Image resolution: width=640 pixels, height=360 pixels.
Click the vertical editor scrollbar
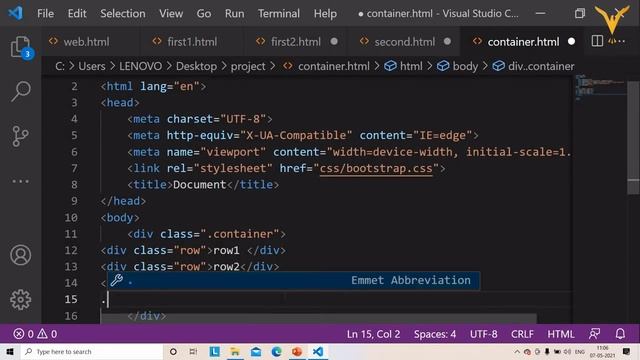pyautogui.click(x=633, y=138)
